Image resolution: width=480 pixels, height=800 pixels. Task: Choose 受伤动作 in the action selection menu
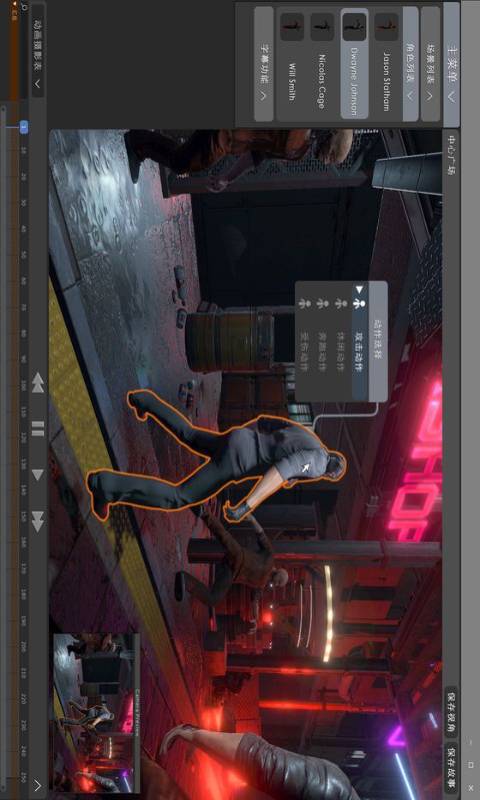click(x=304, y=352)
